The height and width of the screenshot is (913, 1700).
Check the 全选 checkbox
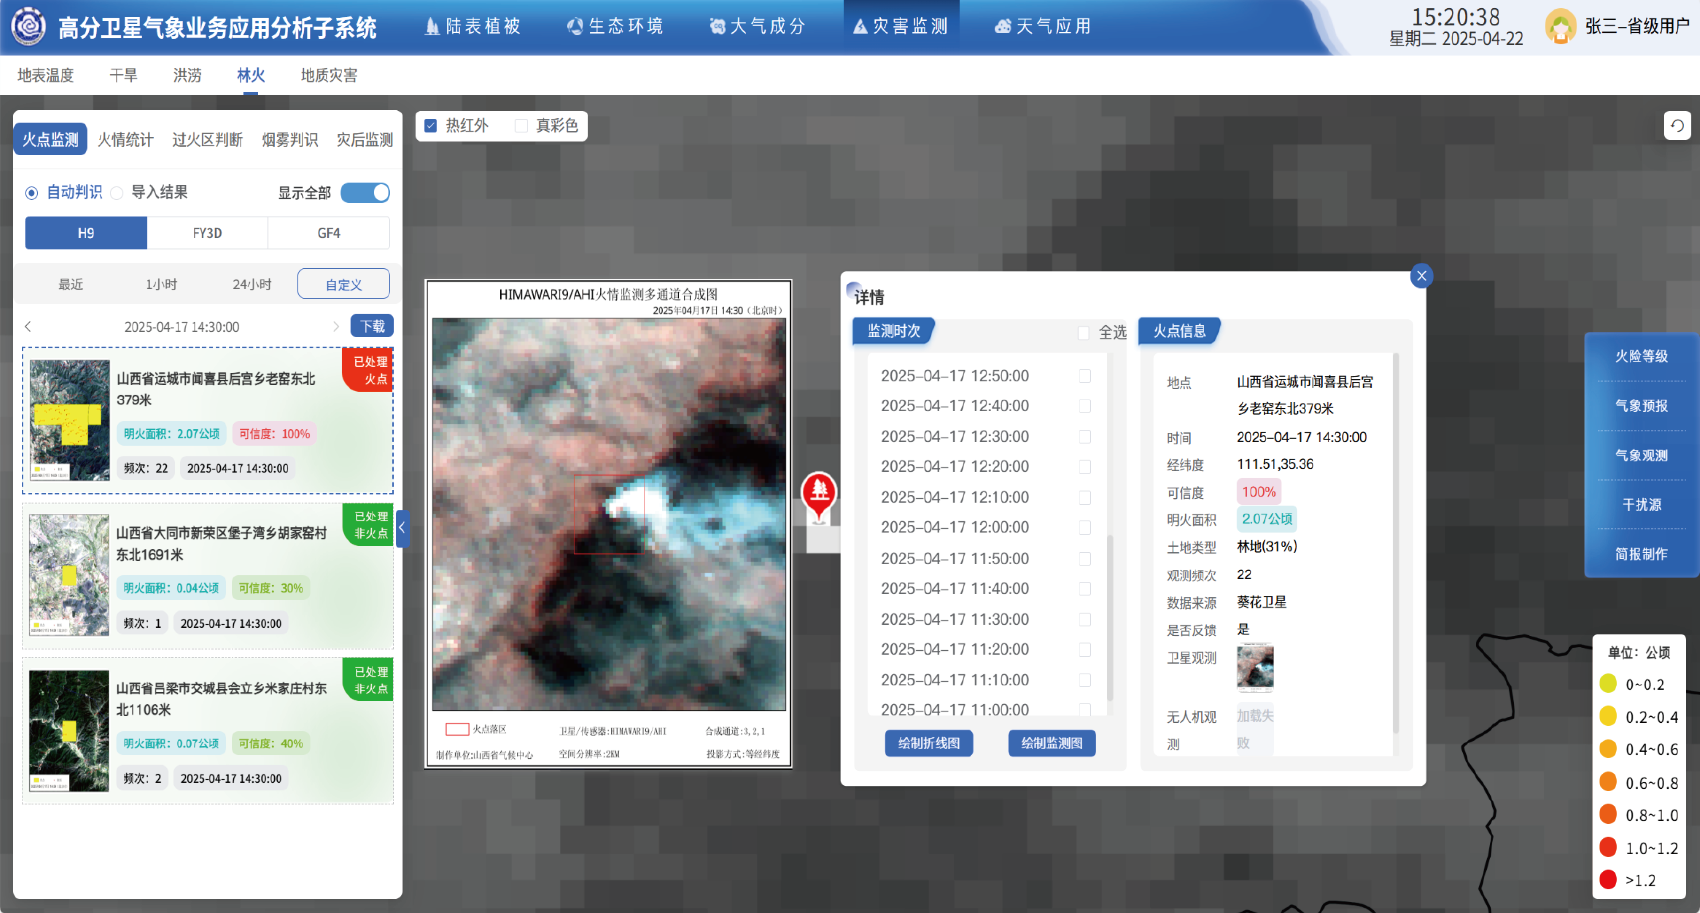[1084, 333]
